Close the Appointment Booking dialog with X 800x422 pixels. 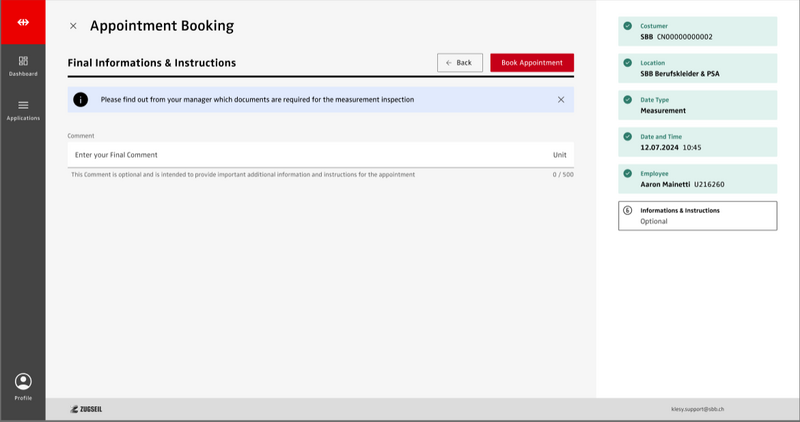(x=73, y=26)
